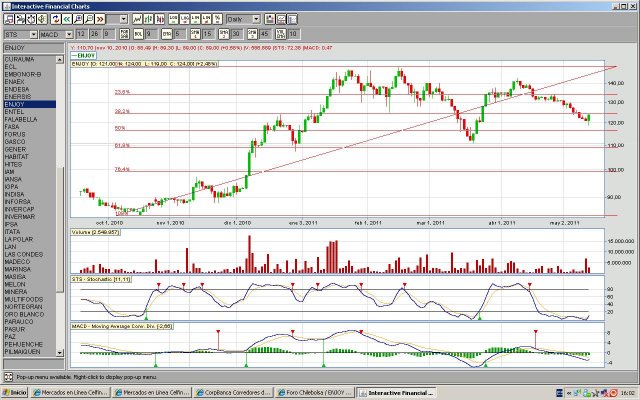
Task: Click the MACD fast period field 12
Action: [x=81, y=34]
